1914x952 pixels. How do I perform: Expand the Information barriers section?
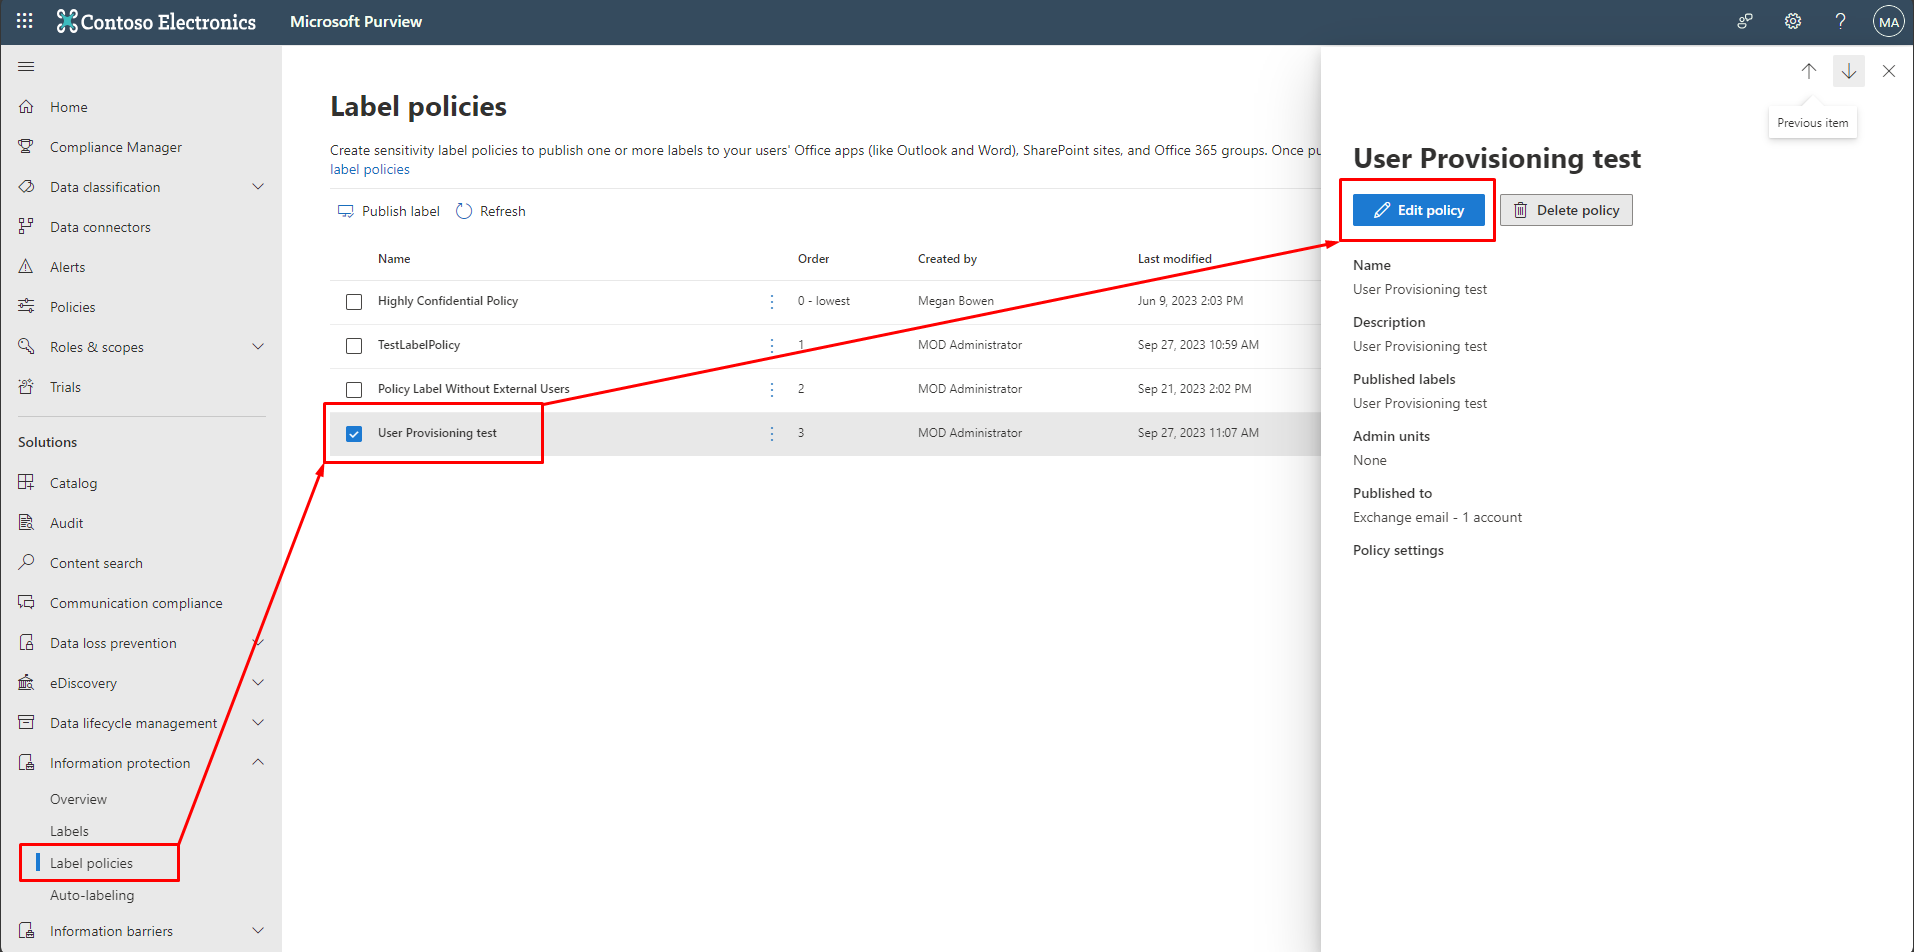[x=258, y=931]
